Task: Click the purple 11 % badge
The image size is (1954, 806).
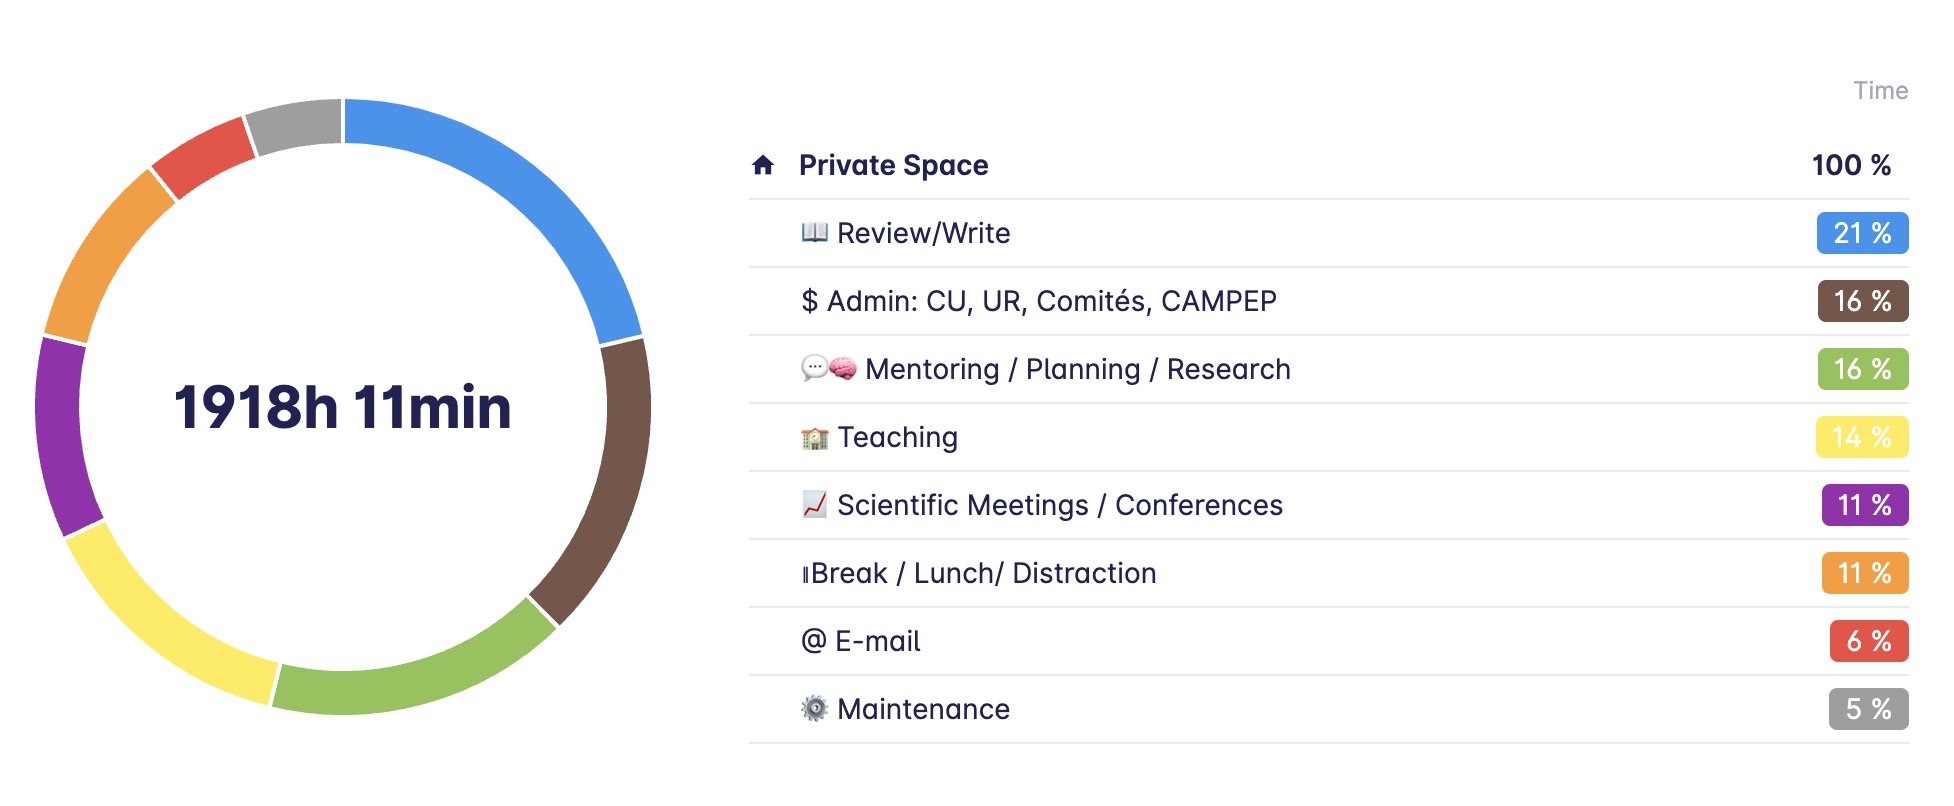Action: 1864,505
